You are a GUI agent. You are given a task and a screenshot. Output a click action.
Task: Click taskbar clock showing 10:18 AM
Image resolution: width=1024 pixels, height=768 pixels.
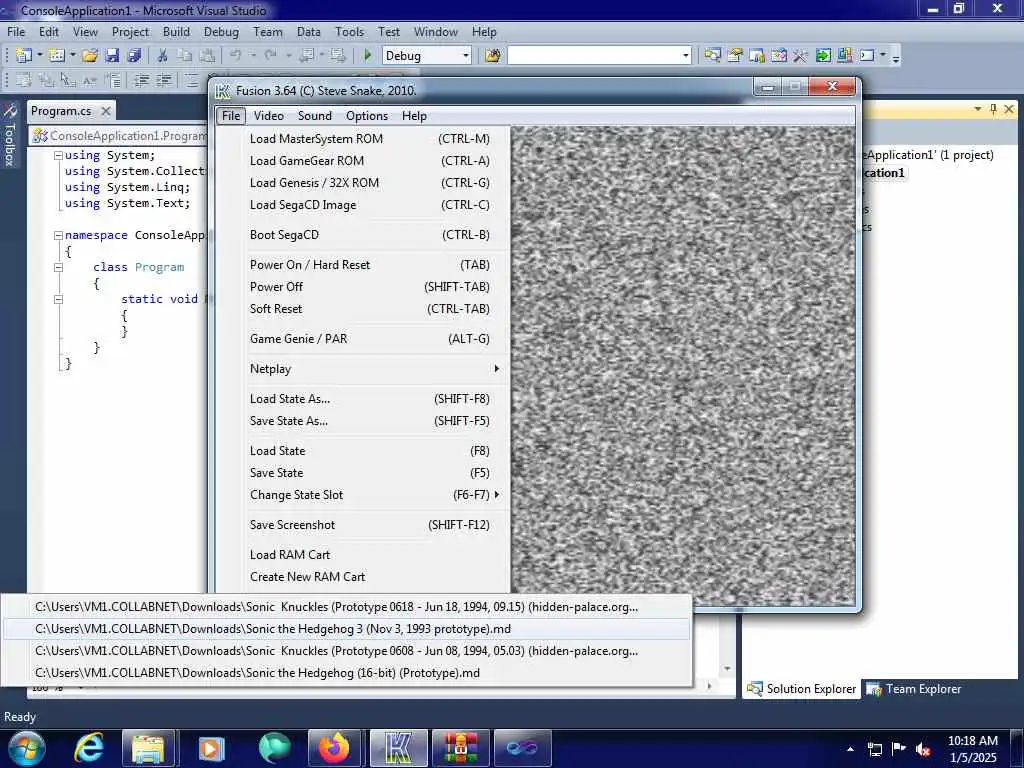[972, 748]
